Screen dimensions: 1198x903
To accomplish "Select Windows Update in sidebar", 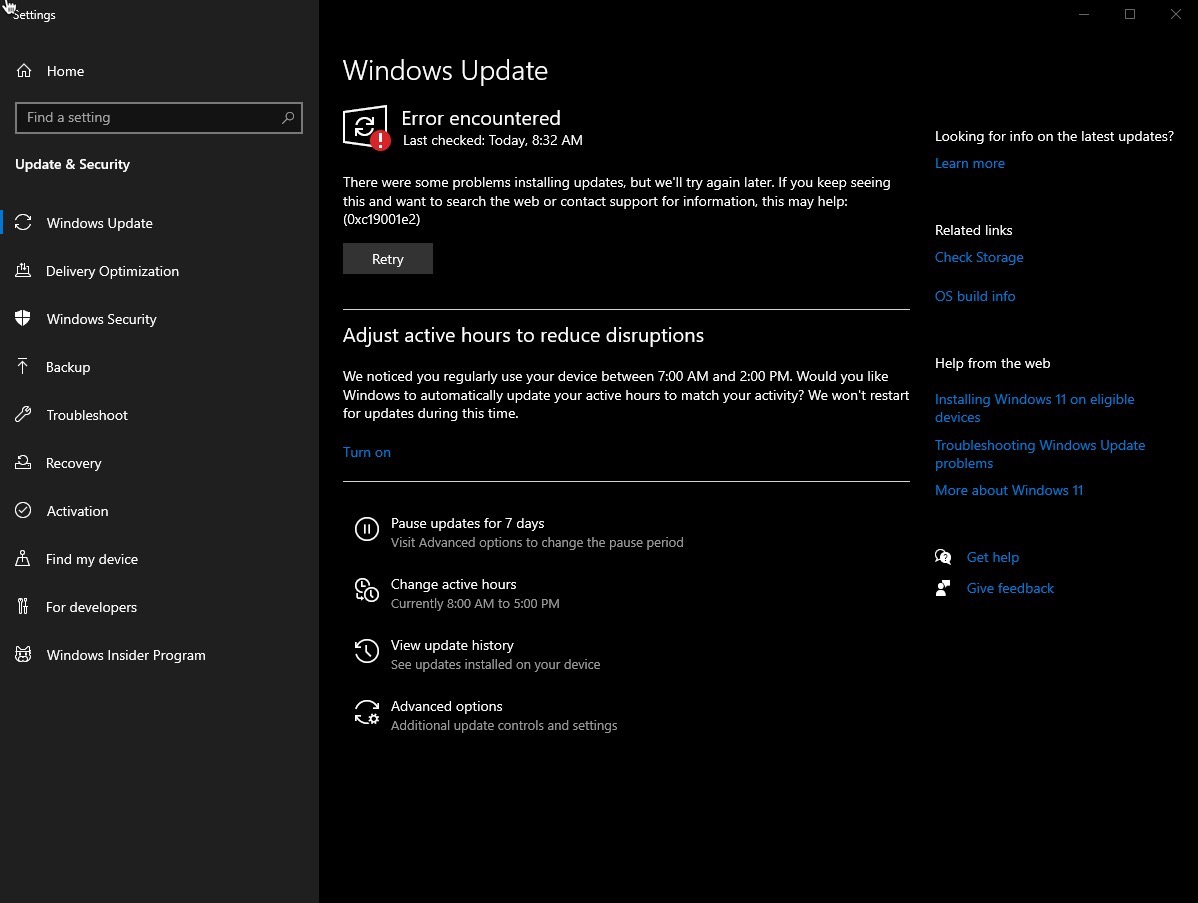I will [159, 223].
